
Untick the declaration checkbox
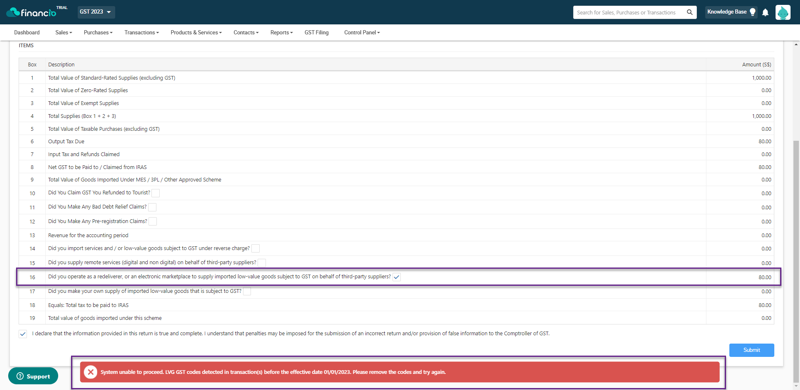[x=23, y=333]
